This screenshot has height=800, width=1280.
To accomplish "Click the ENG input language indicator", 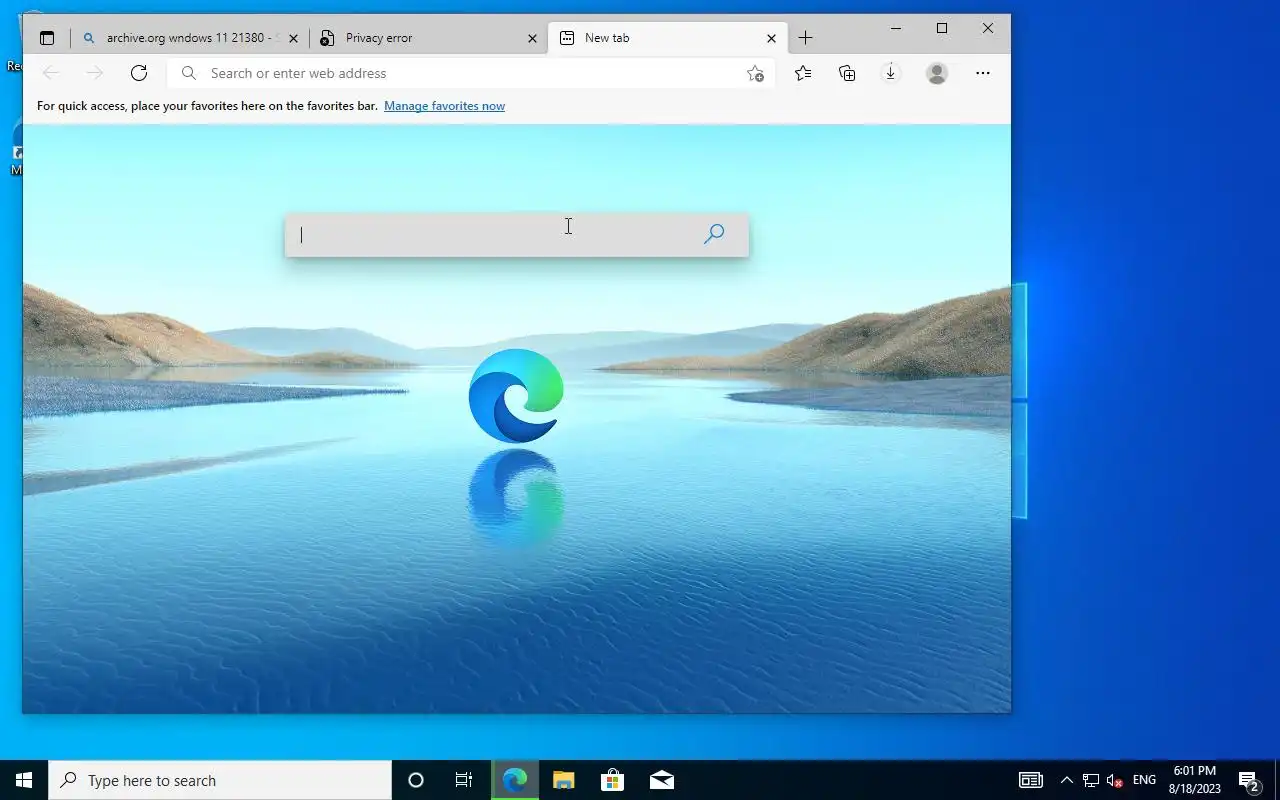I will (1145, 780).
